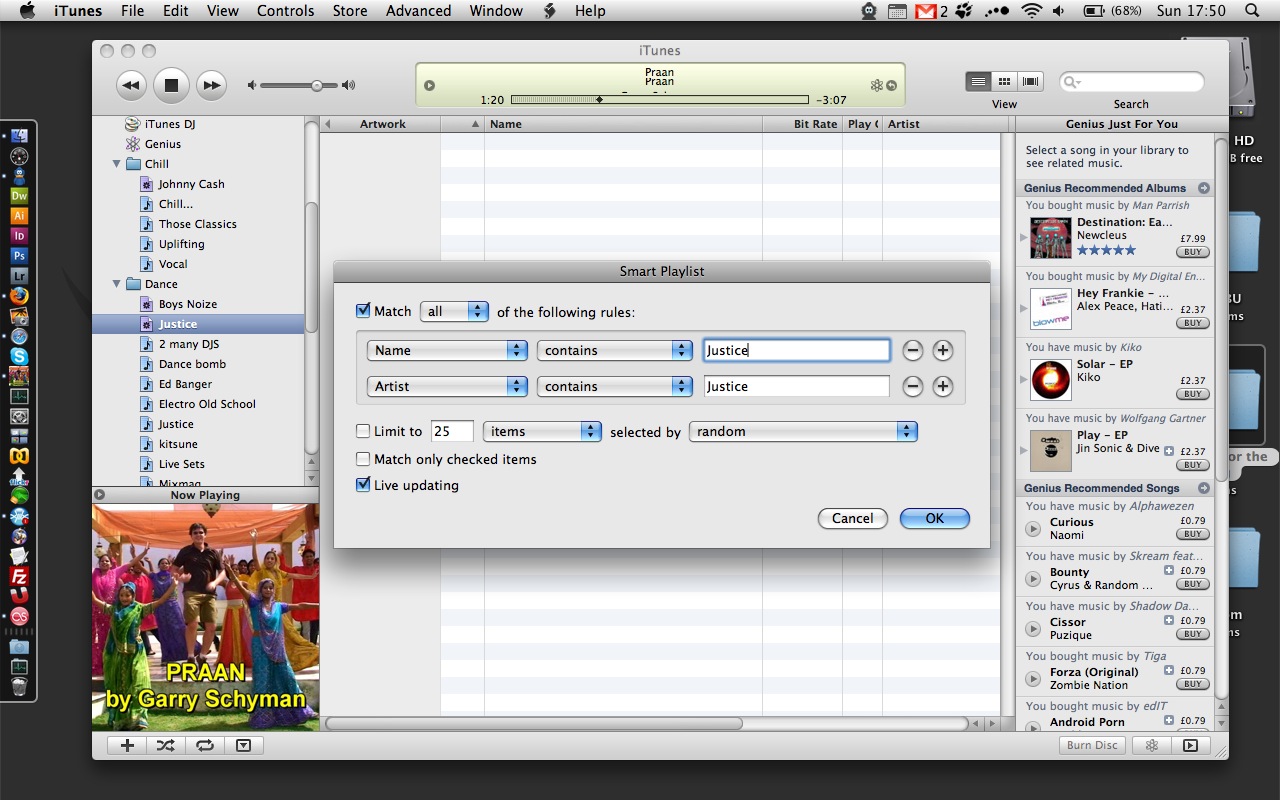Open the Window menu
Image resolution: width=1280 pixels, height=800 pixels.
[x=496, y=11]
